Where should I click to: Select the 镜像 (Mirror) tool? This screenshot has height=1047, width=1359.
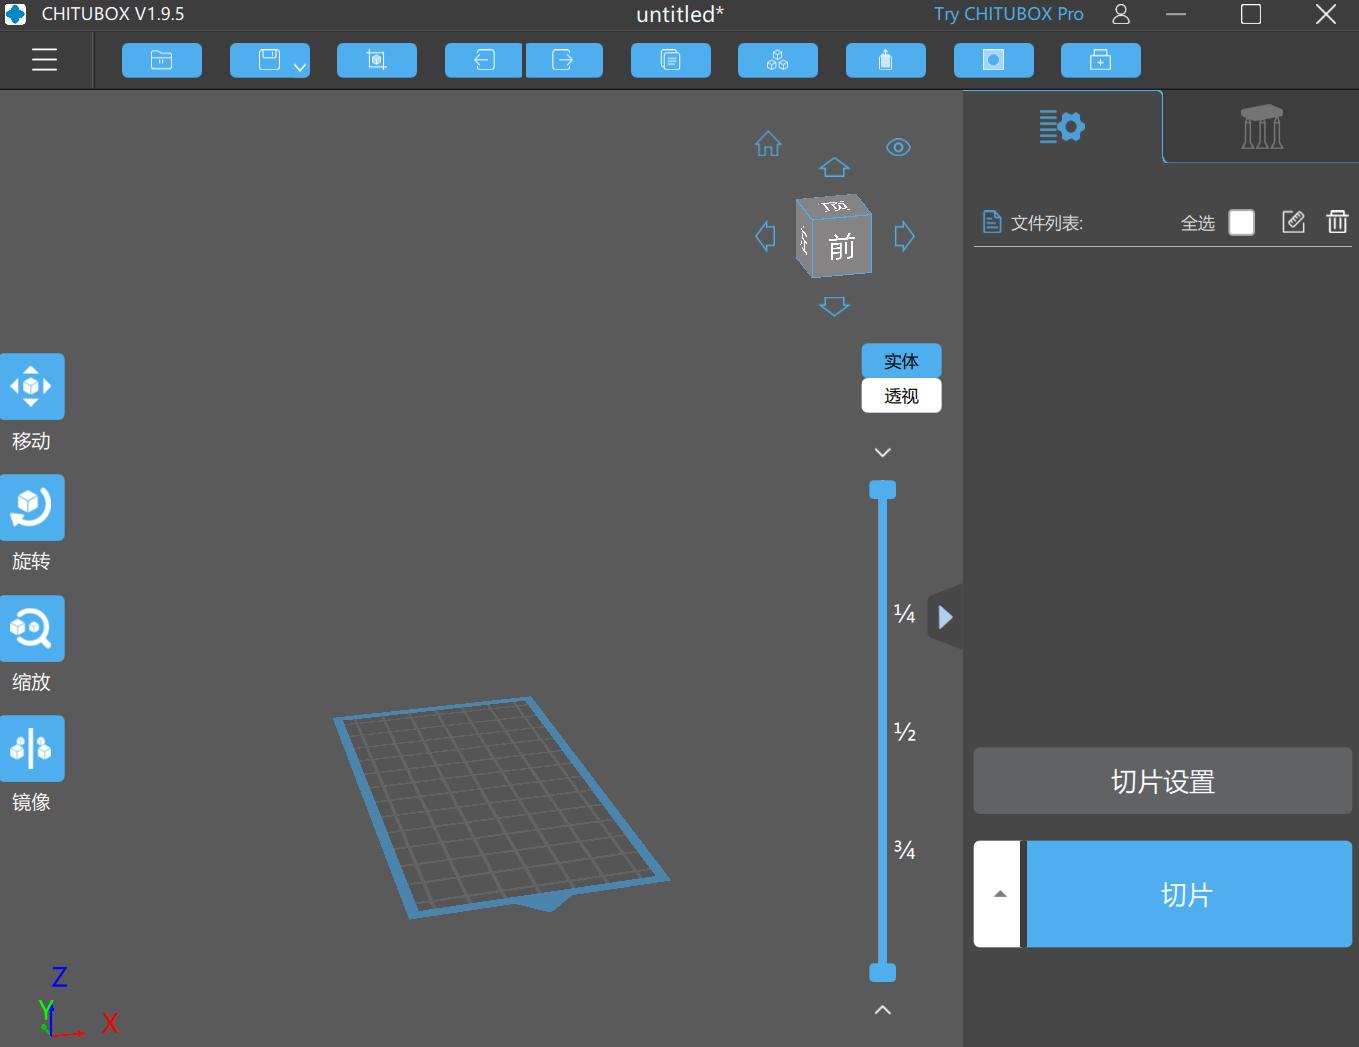pos(32,748)
